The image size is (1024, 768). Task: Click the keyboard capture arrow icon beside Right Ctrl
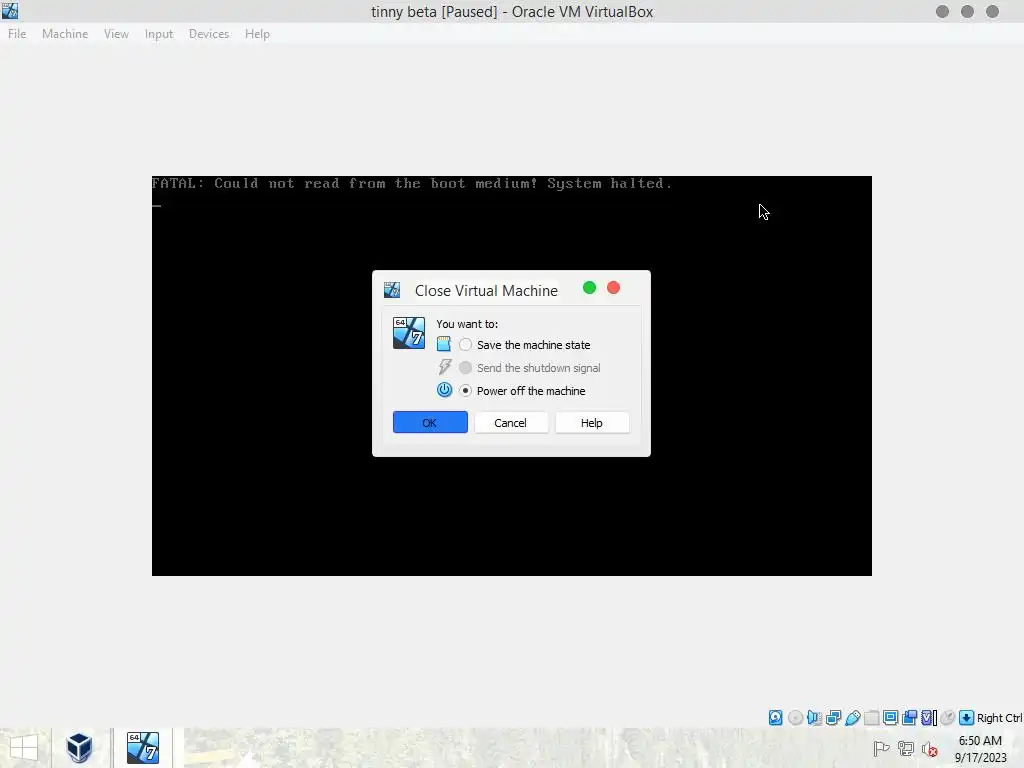click(x=967, y=718)
